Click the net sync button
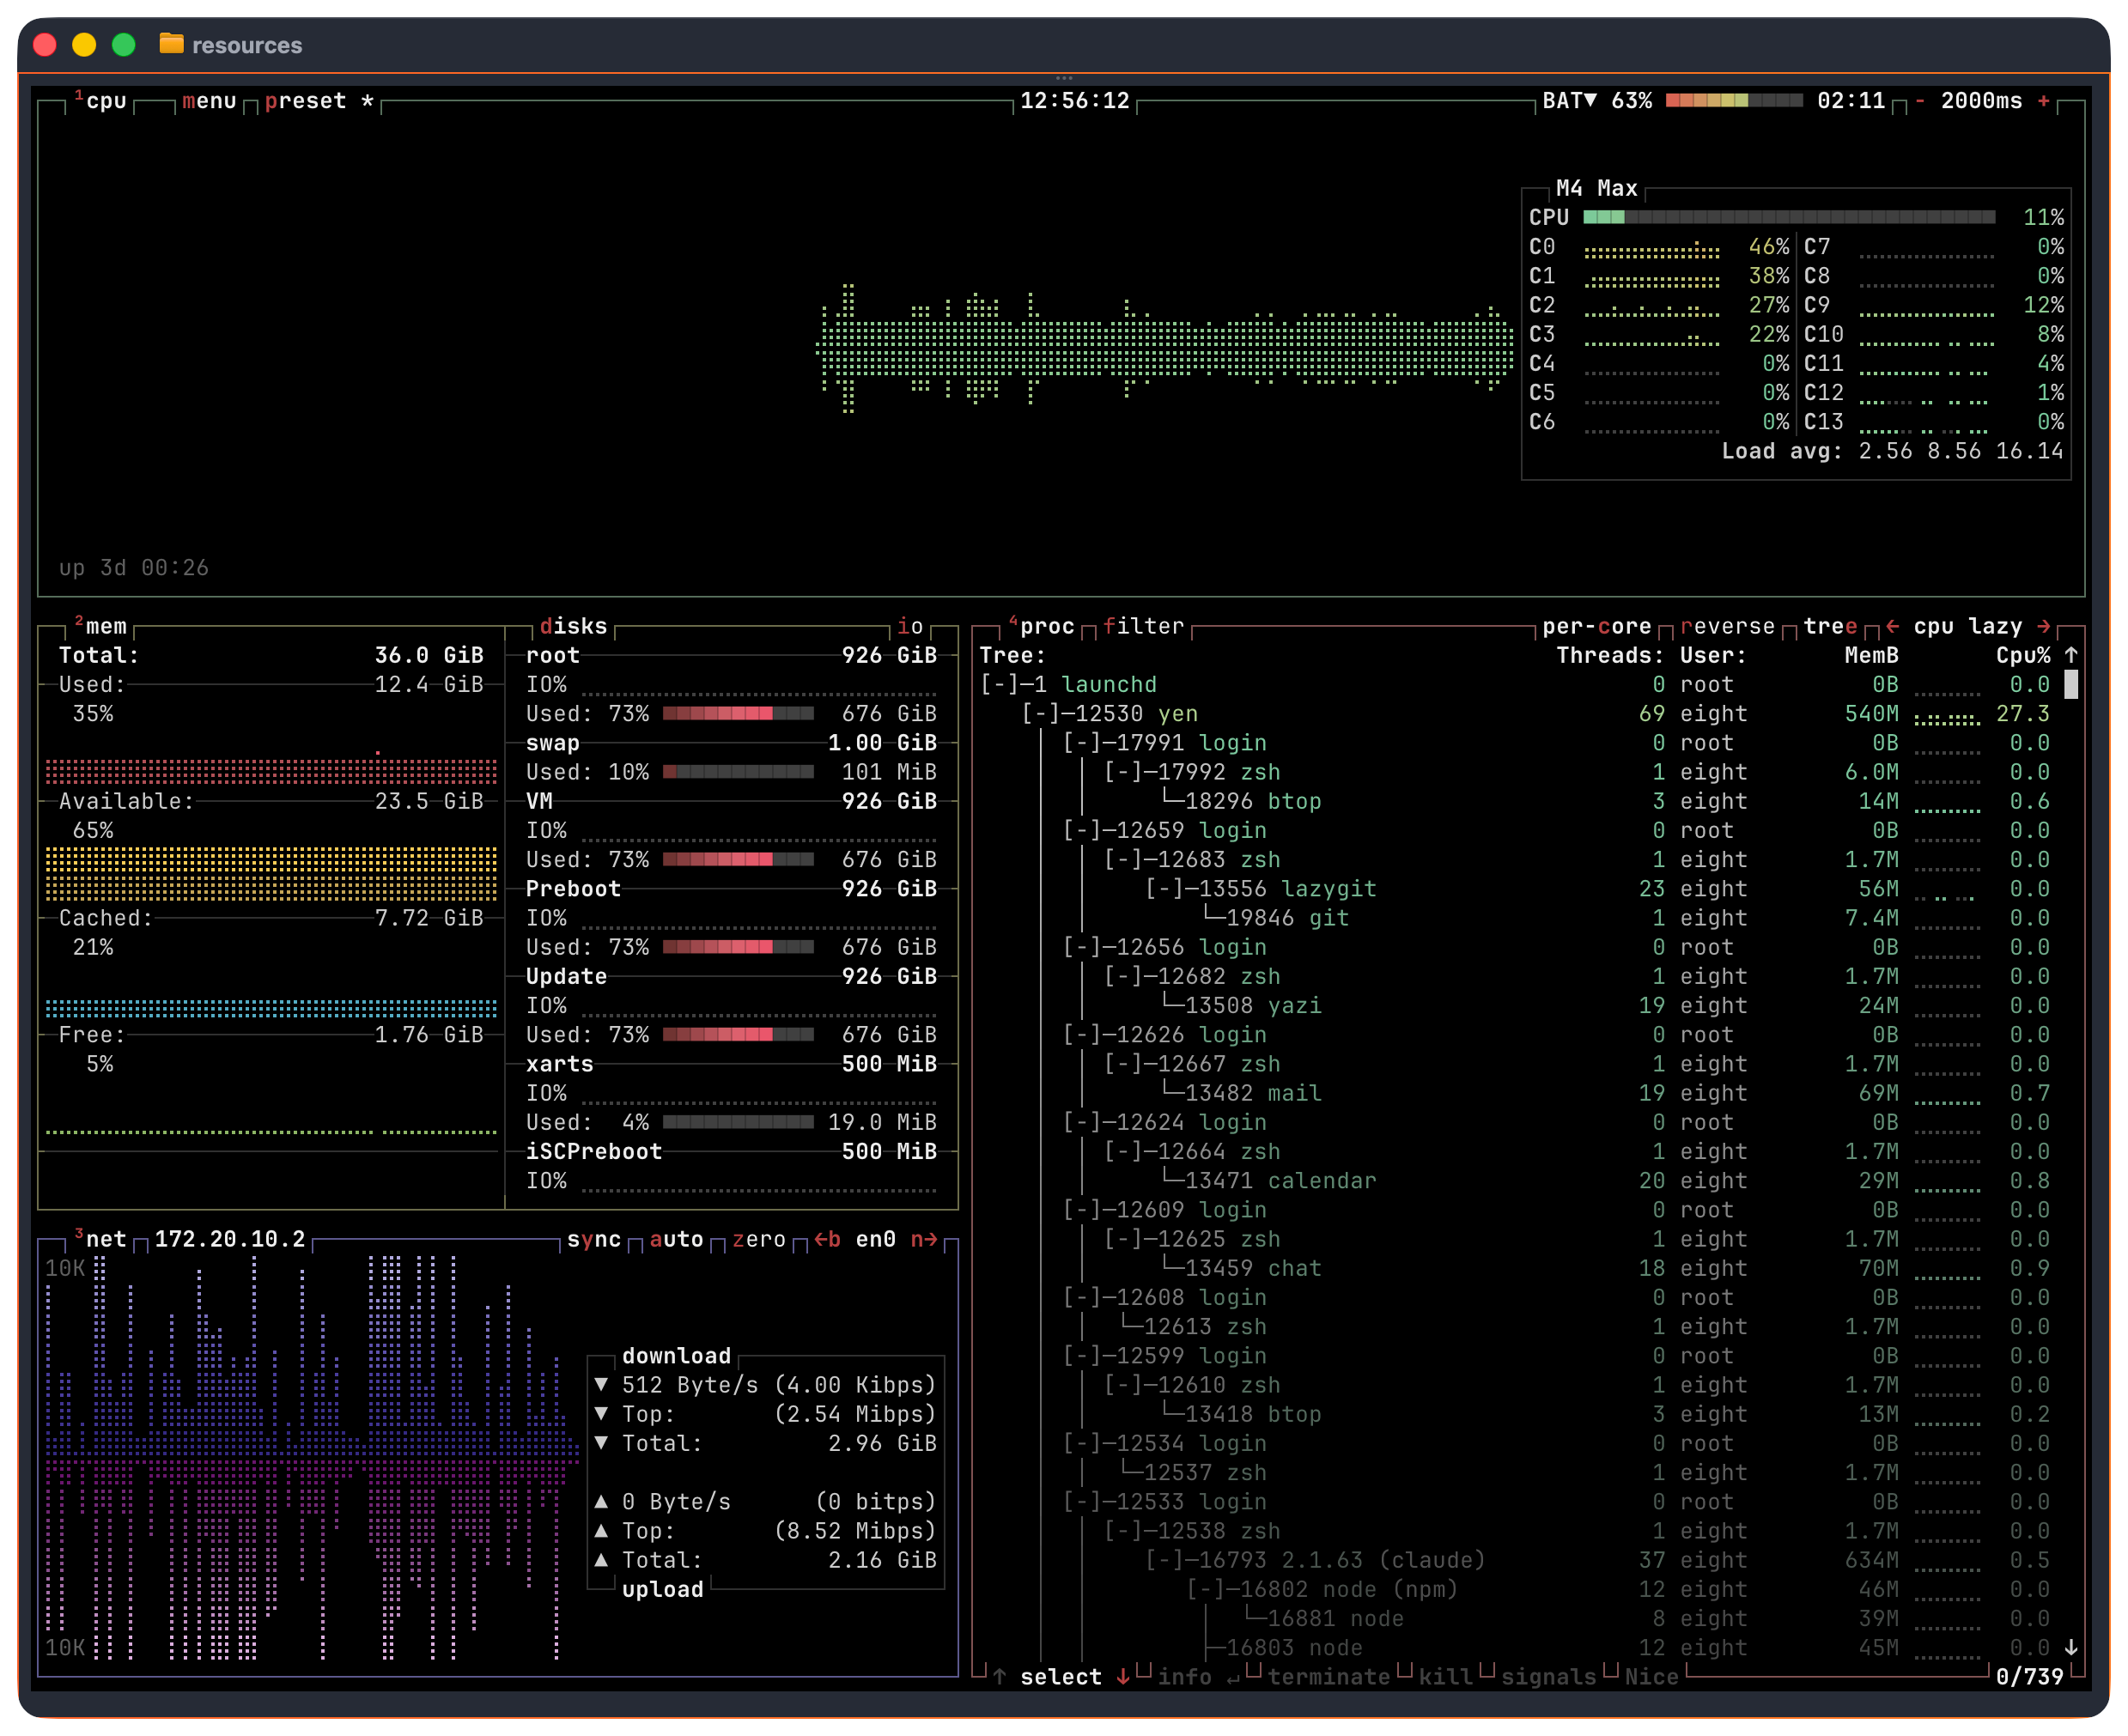Screen dimensions: 2128x1736 pyautogui.click(x=593, y=1239)
